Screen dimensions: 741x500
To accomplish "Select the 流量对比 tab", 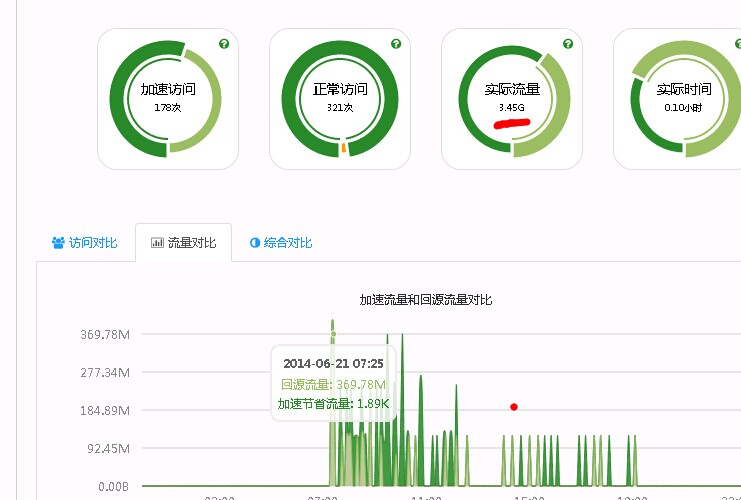I will coord(183,242).
